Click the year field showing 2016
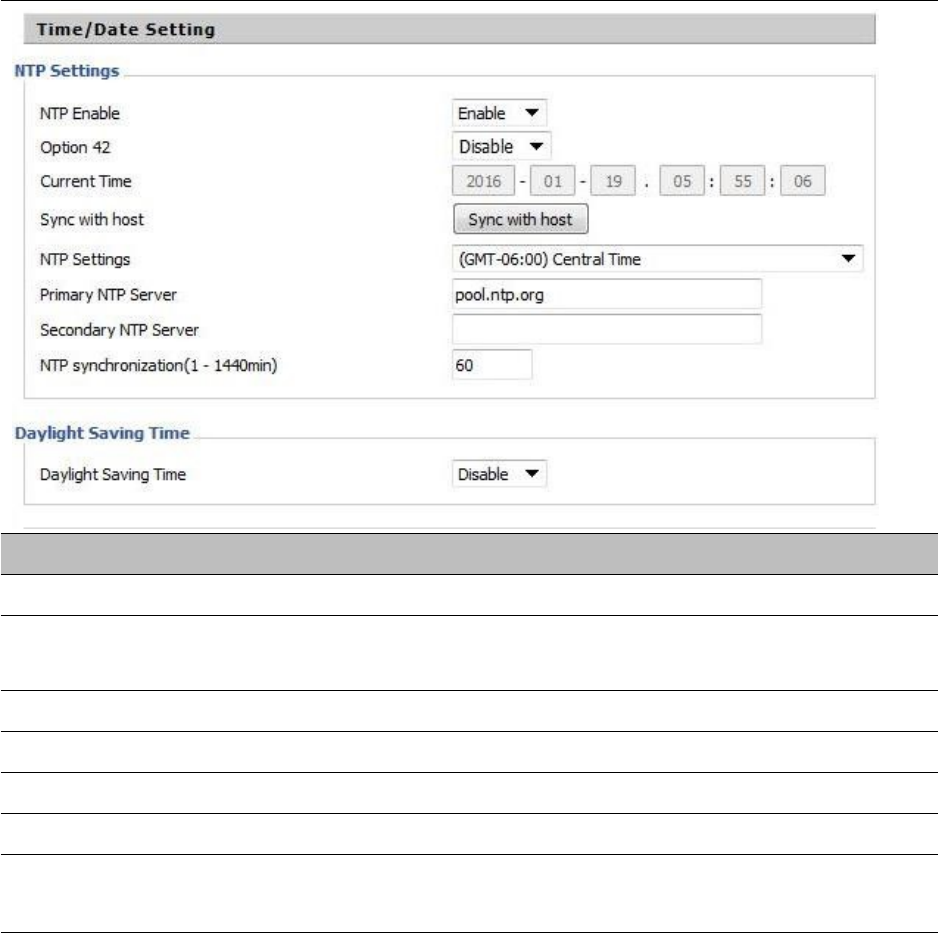Viewport: 938px width, 933px height. pos(483,181)
